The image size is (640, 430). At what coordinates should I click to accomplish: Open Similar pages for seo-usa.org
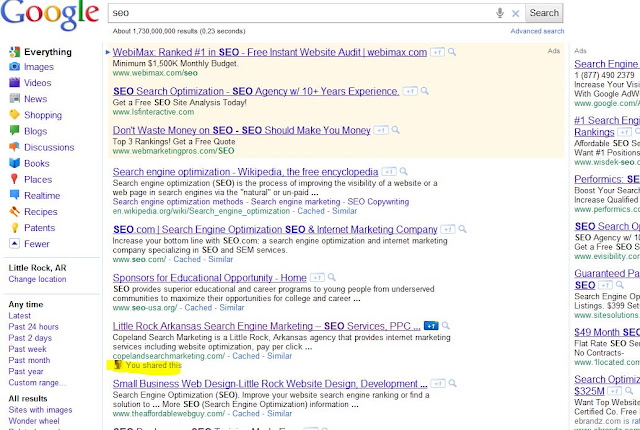pos(232,308)
